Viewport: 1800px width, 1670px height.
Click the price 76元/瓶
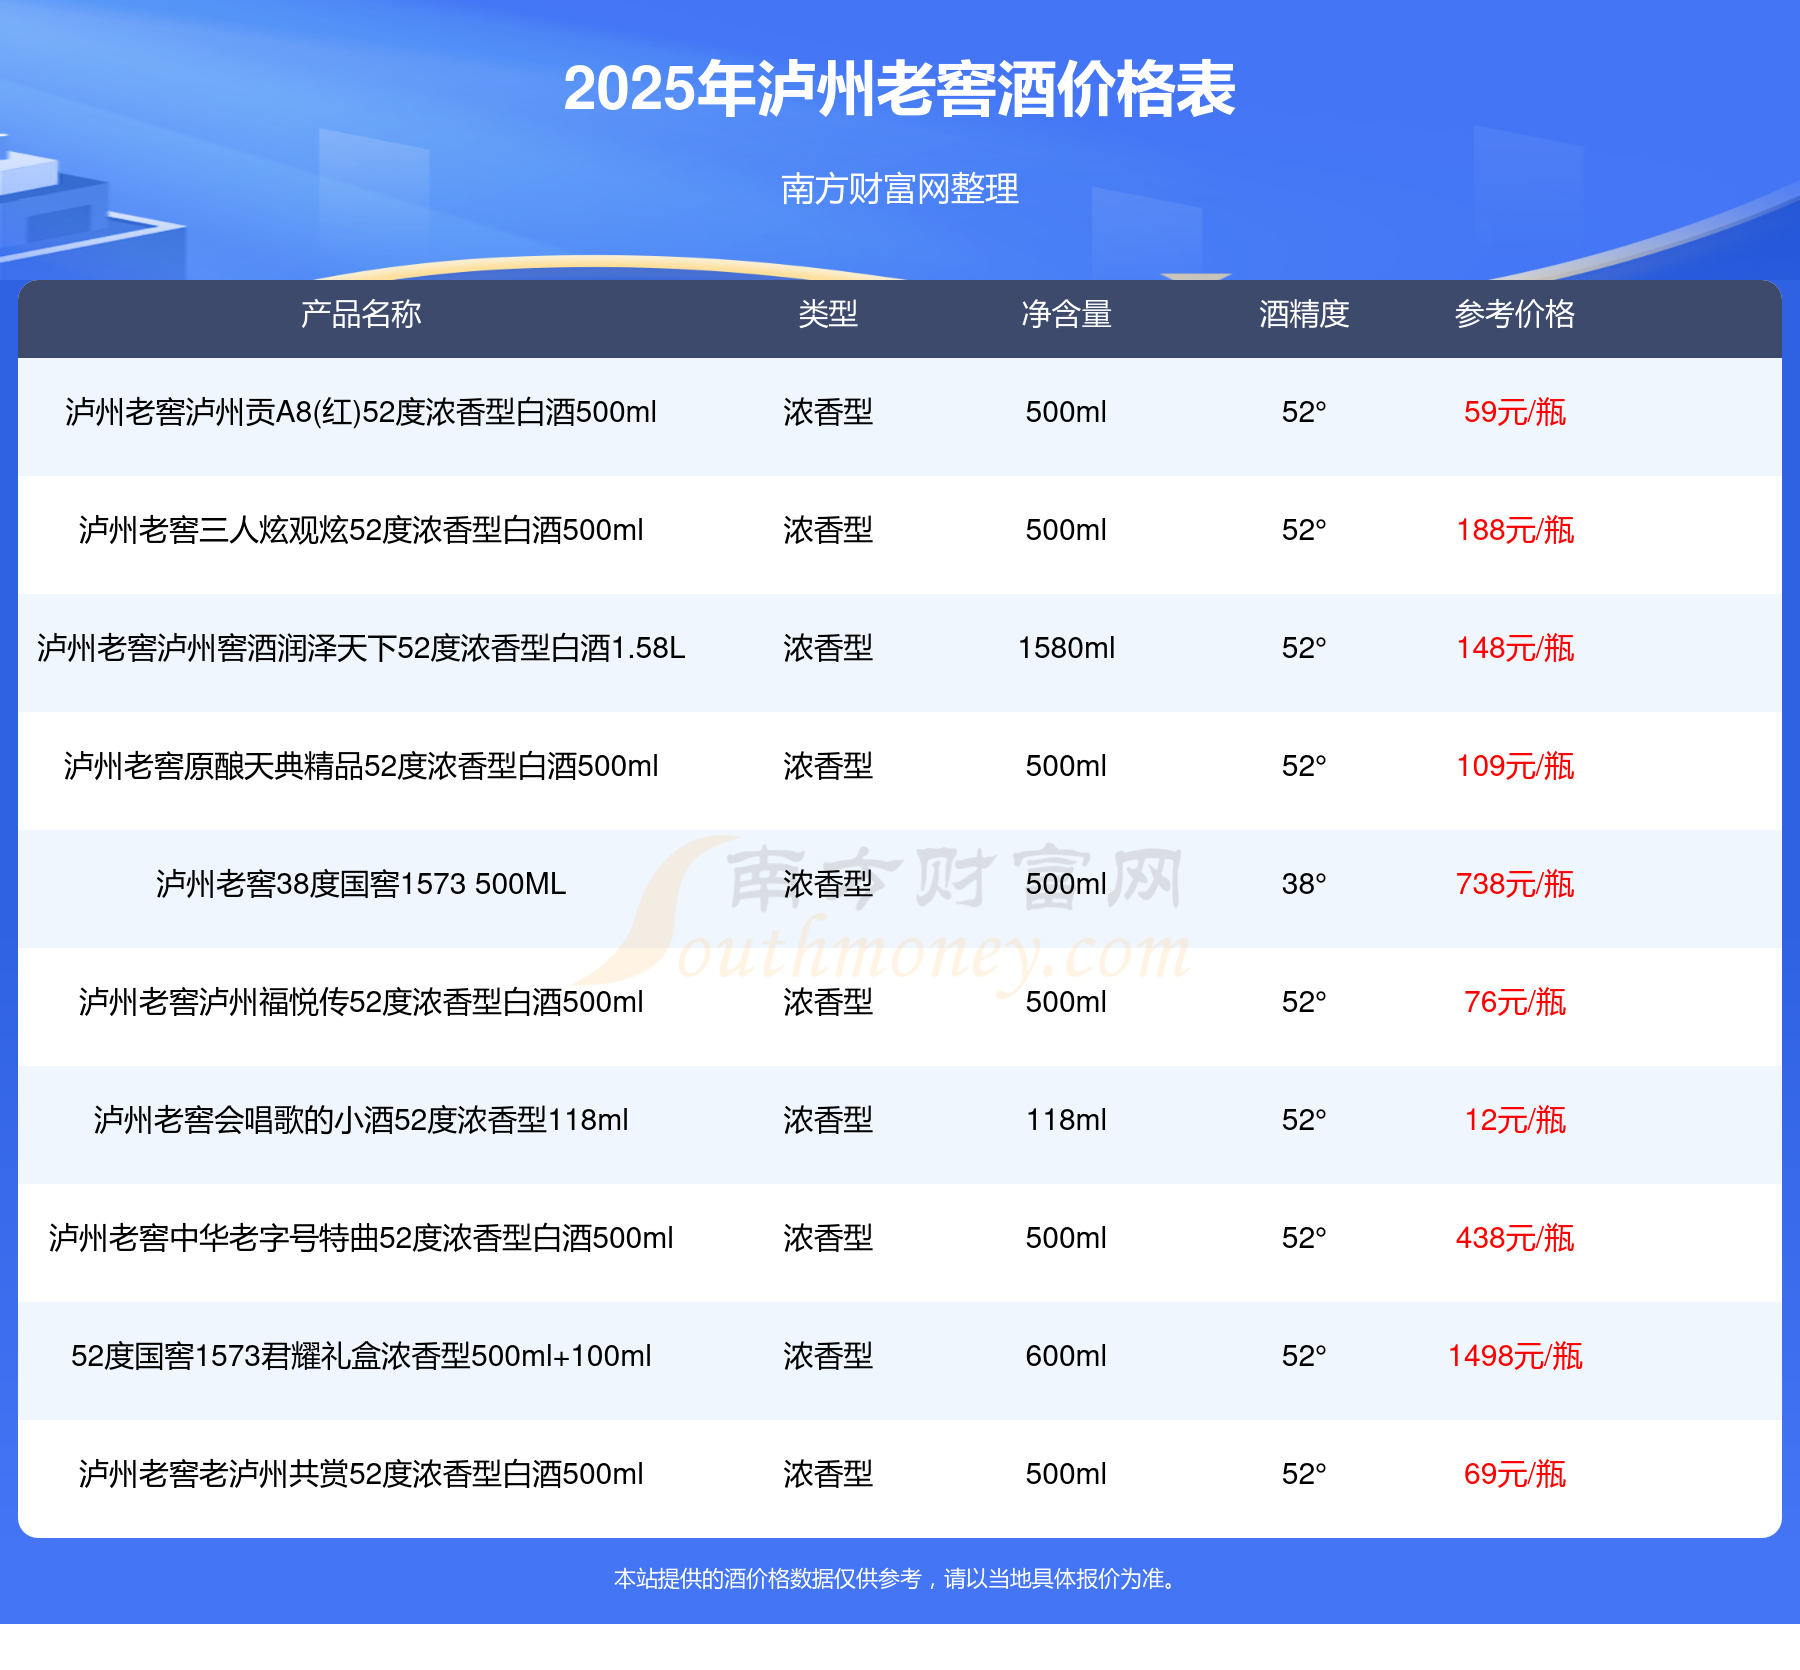[x=1515, y=1002]
